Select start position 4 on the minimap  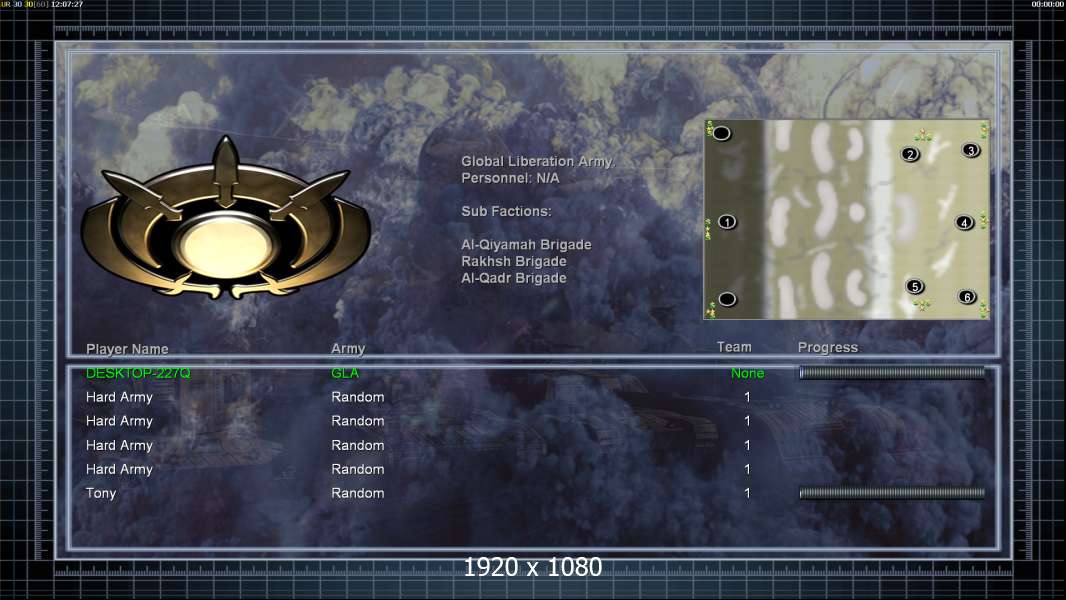(x=964, y=222)
